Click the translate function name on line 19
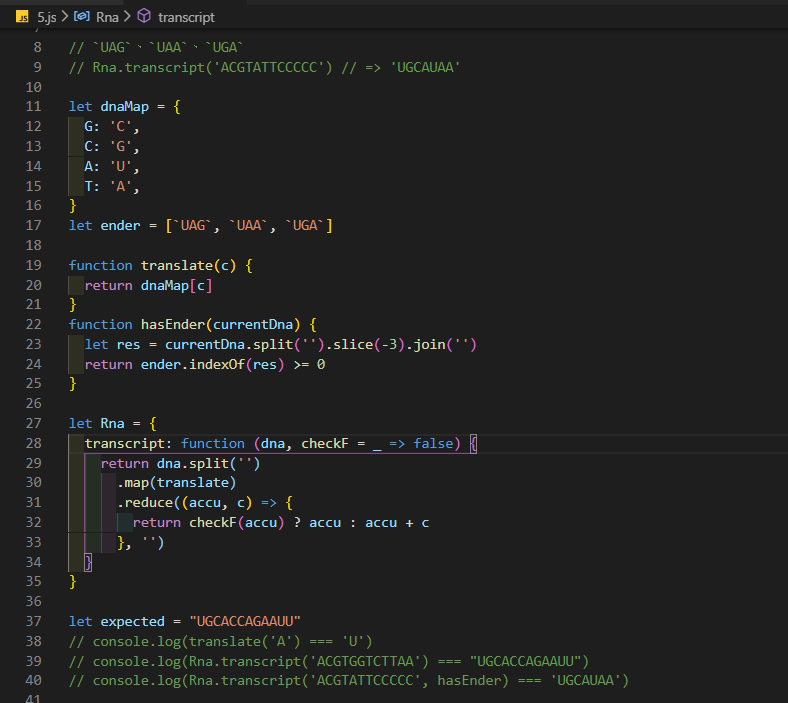 coord(177,265)
